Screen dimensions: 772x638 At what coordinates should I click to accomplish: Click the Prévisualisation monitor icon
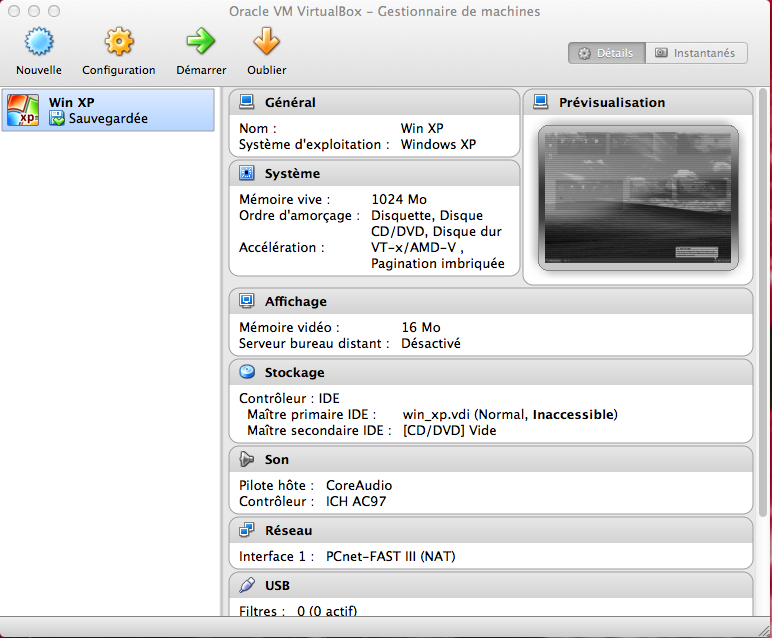(541, 102)
